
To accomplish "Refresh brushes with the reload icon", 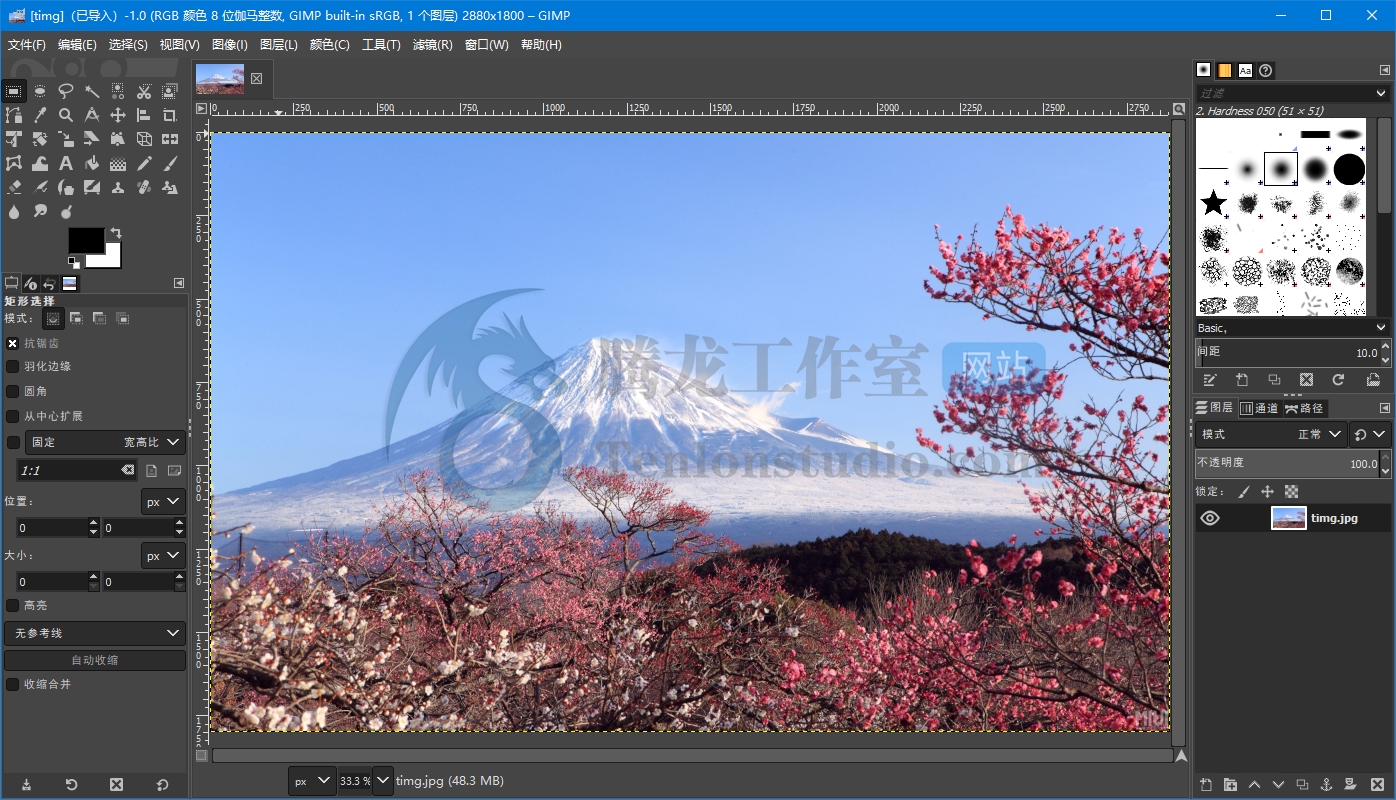I will 1338,380.
